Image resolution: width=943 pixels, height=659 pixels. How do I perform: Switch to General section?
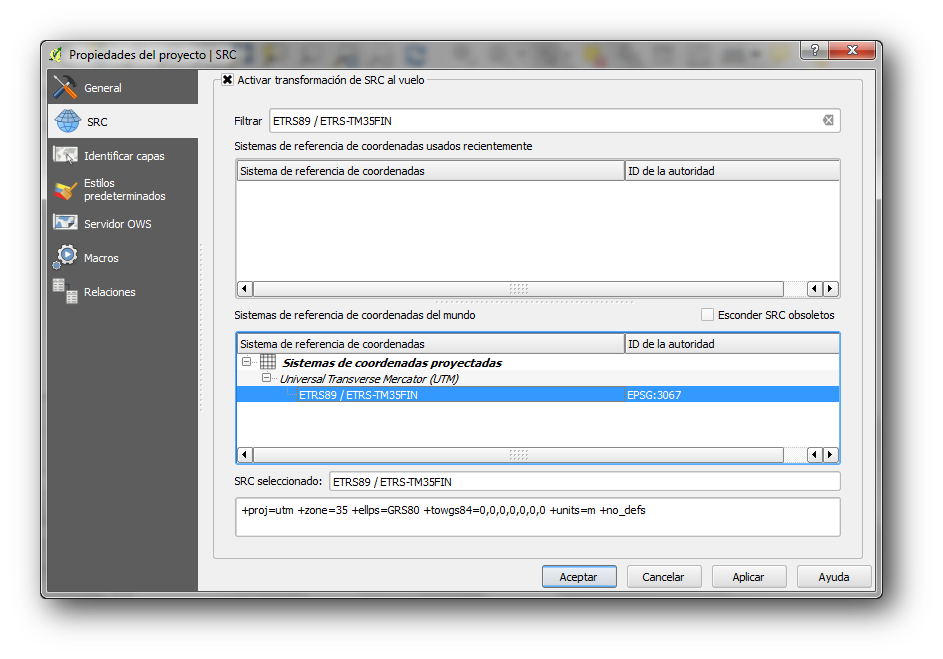(x=123, y=87)
